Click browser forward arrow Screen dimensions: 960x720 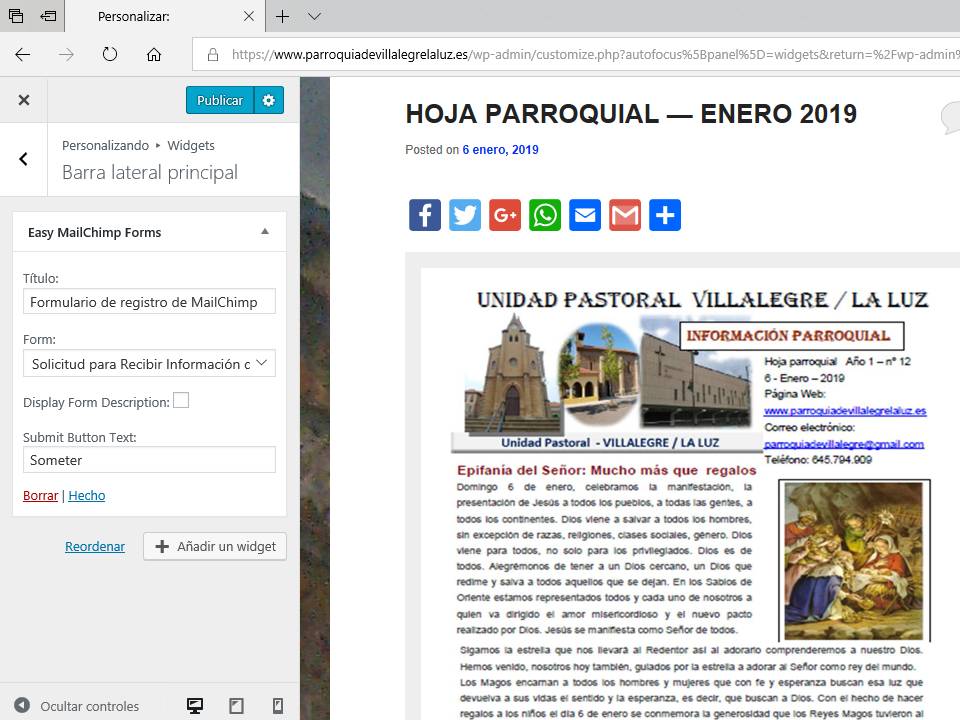[66, 54]
